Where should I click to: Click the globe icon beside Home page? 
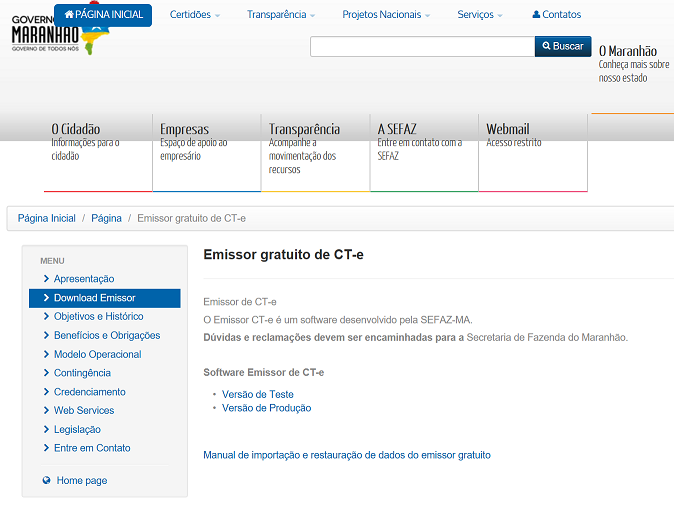tap(46, 480)
